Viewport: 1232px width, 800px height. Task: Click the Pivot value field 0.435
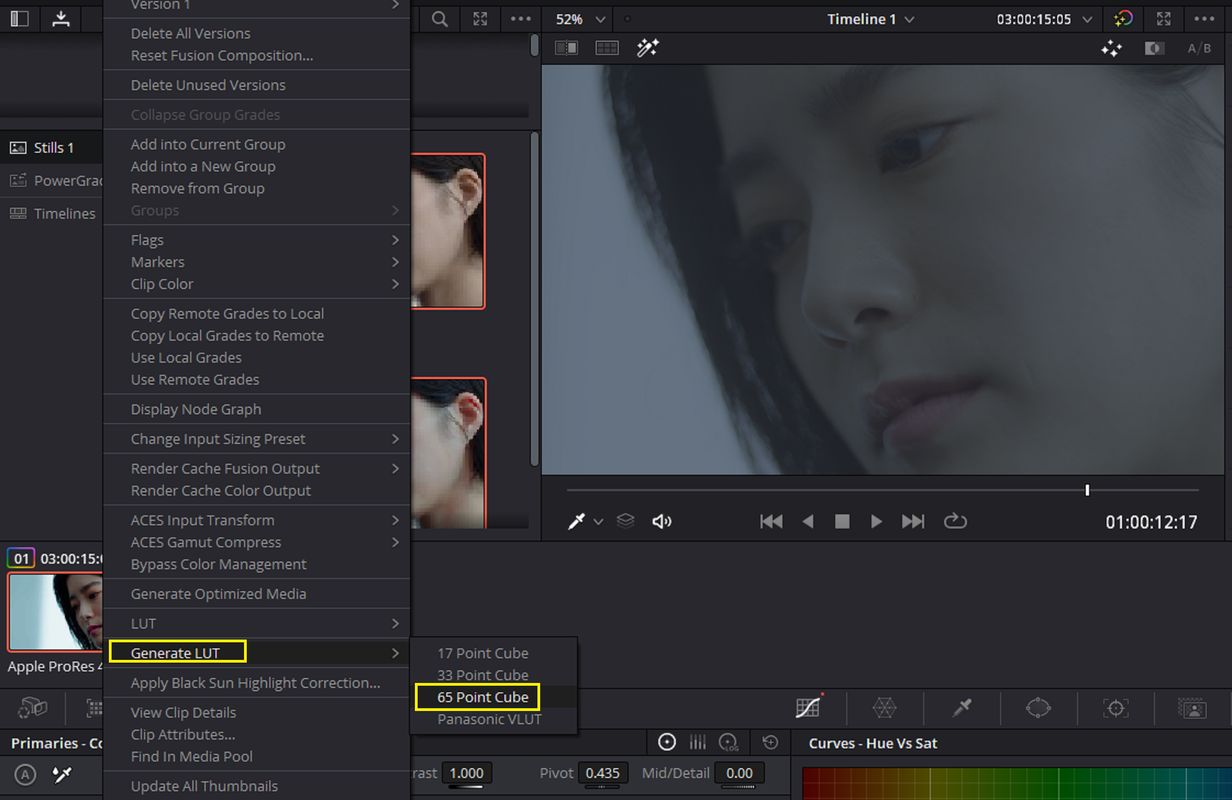(602, 773)
